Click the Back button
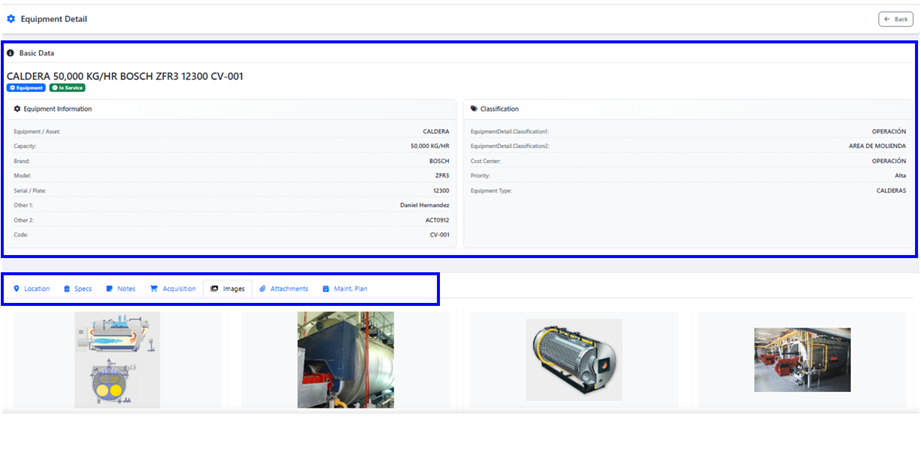The height and width of the screenshot is (454, 921). (x=896, y=19)
